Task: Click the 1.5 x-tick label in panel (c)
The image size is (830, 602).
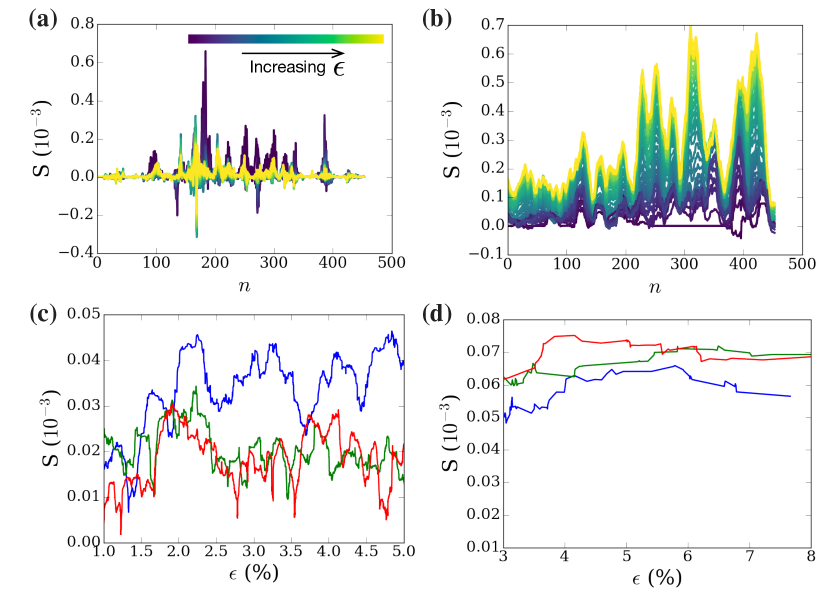Action: point(141,552)
